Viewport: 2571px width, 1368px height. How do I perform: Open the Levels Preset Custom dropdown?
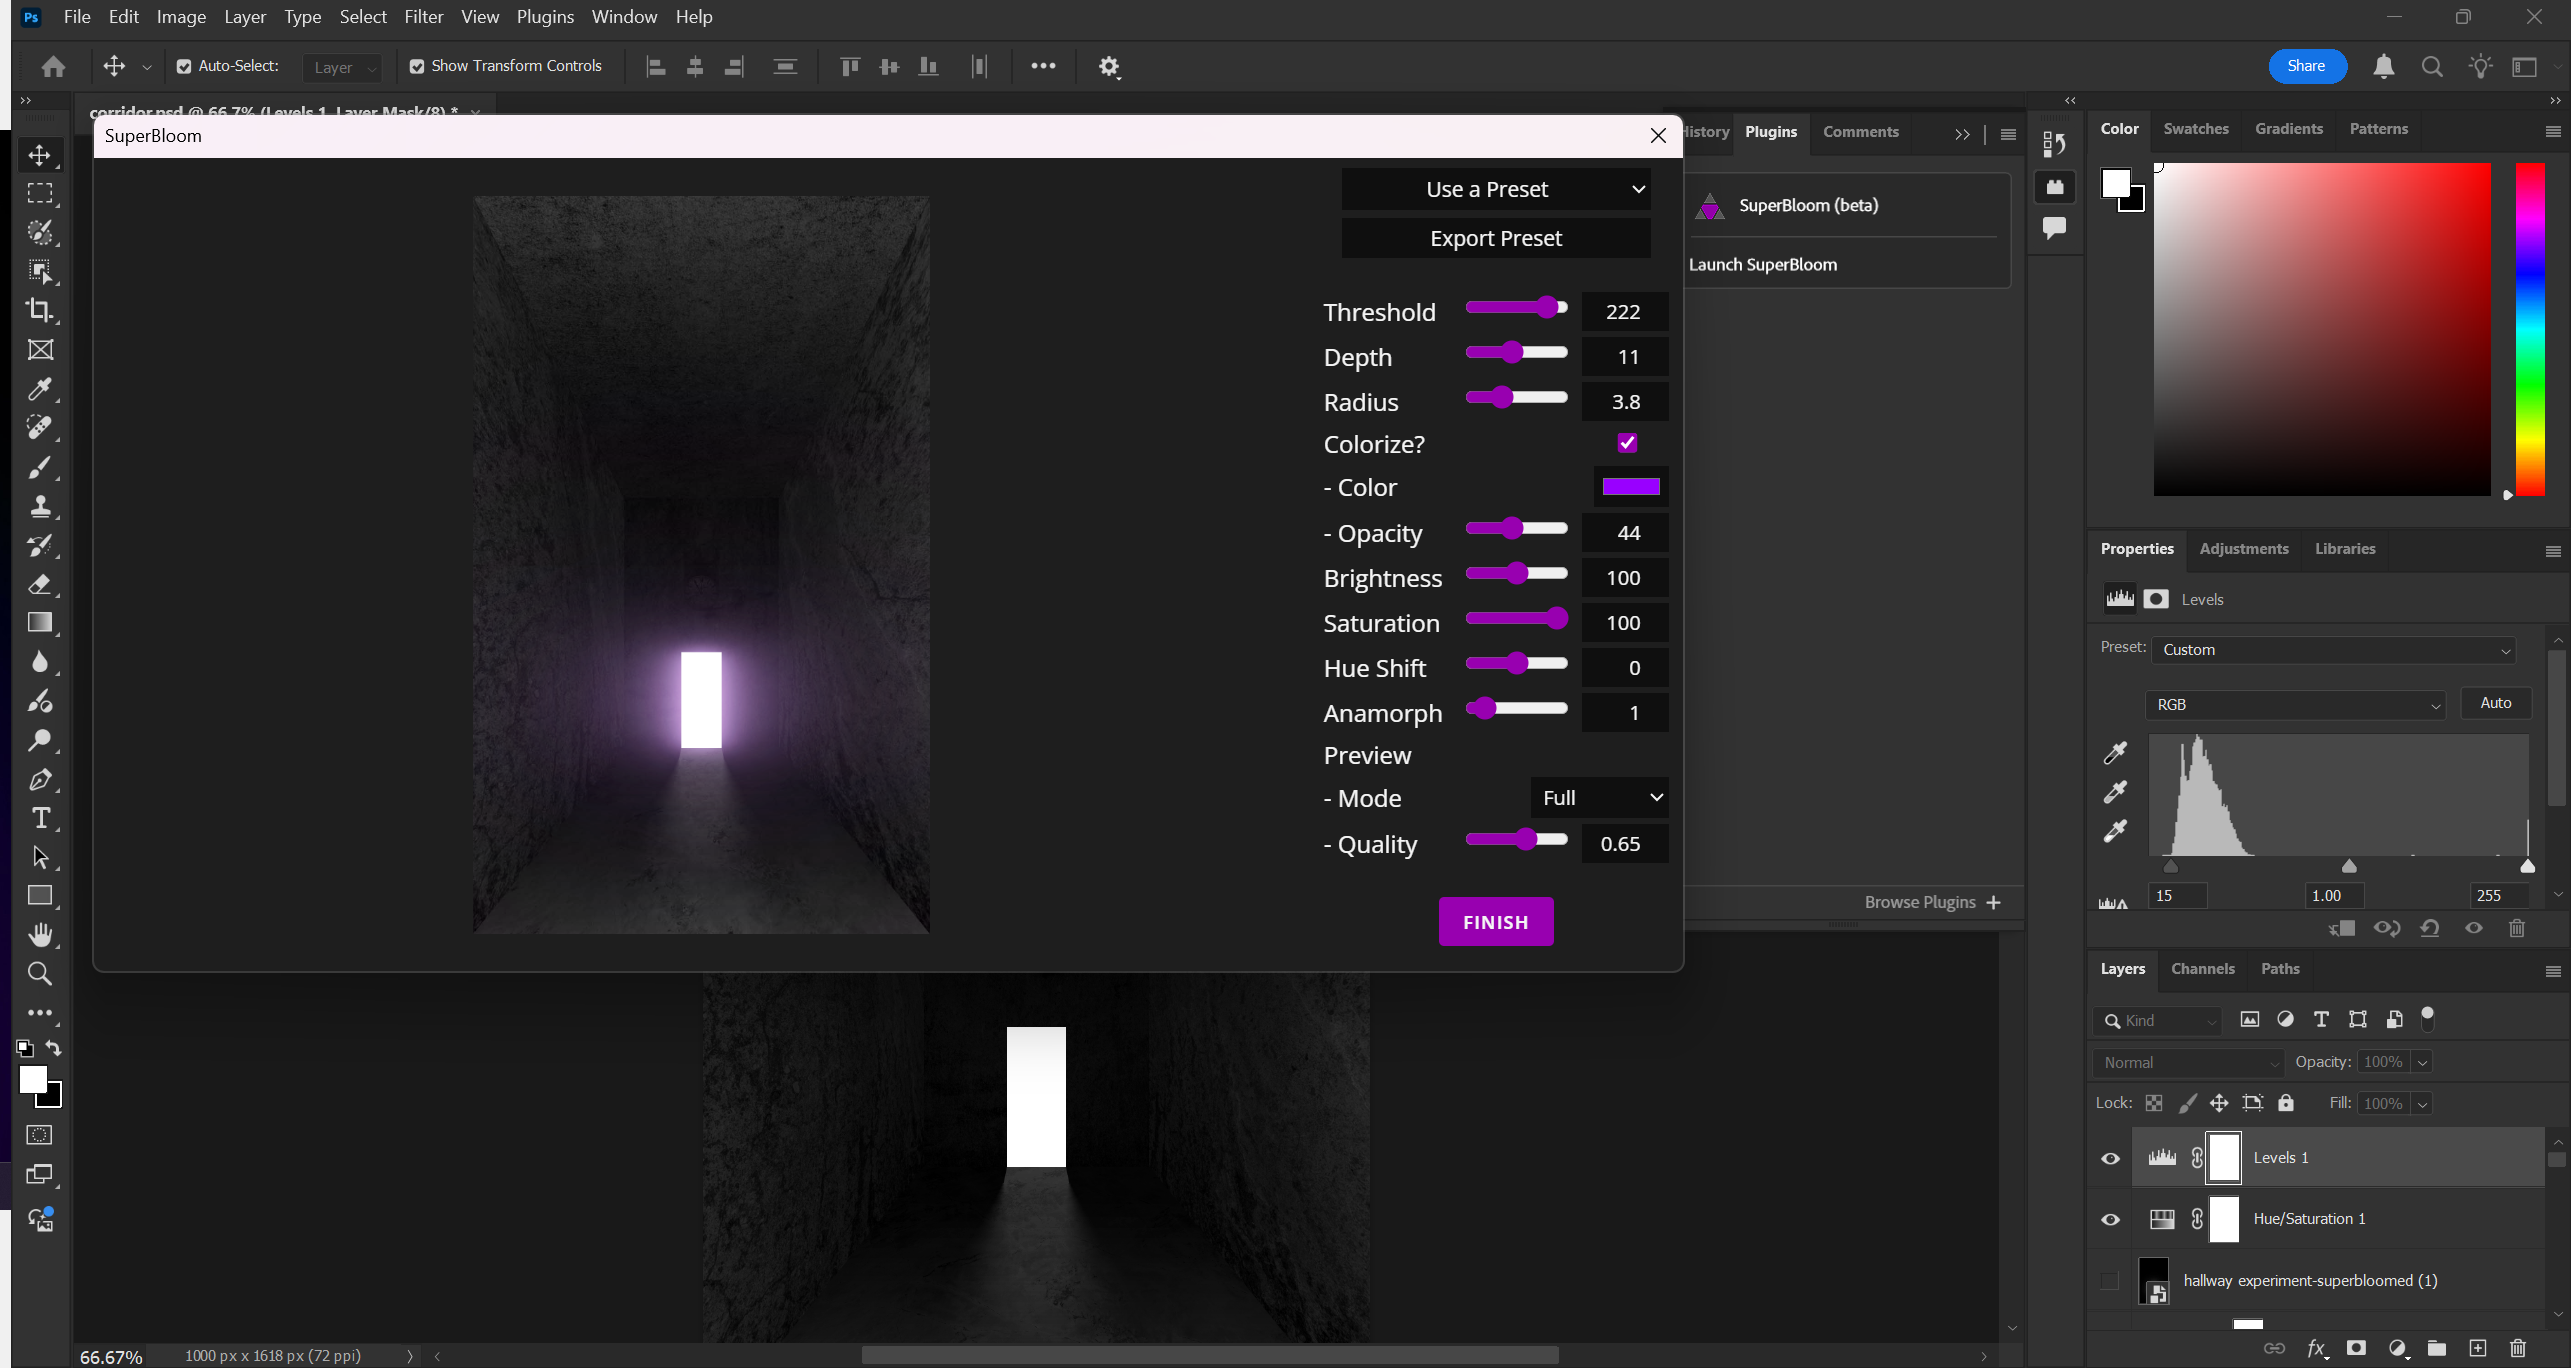coord(2333,650)
